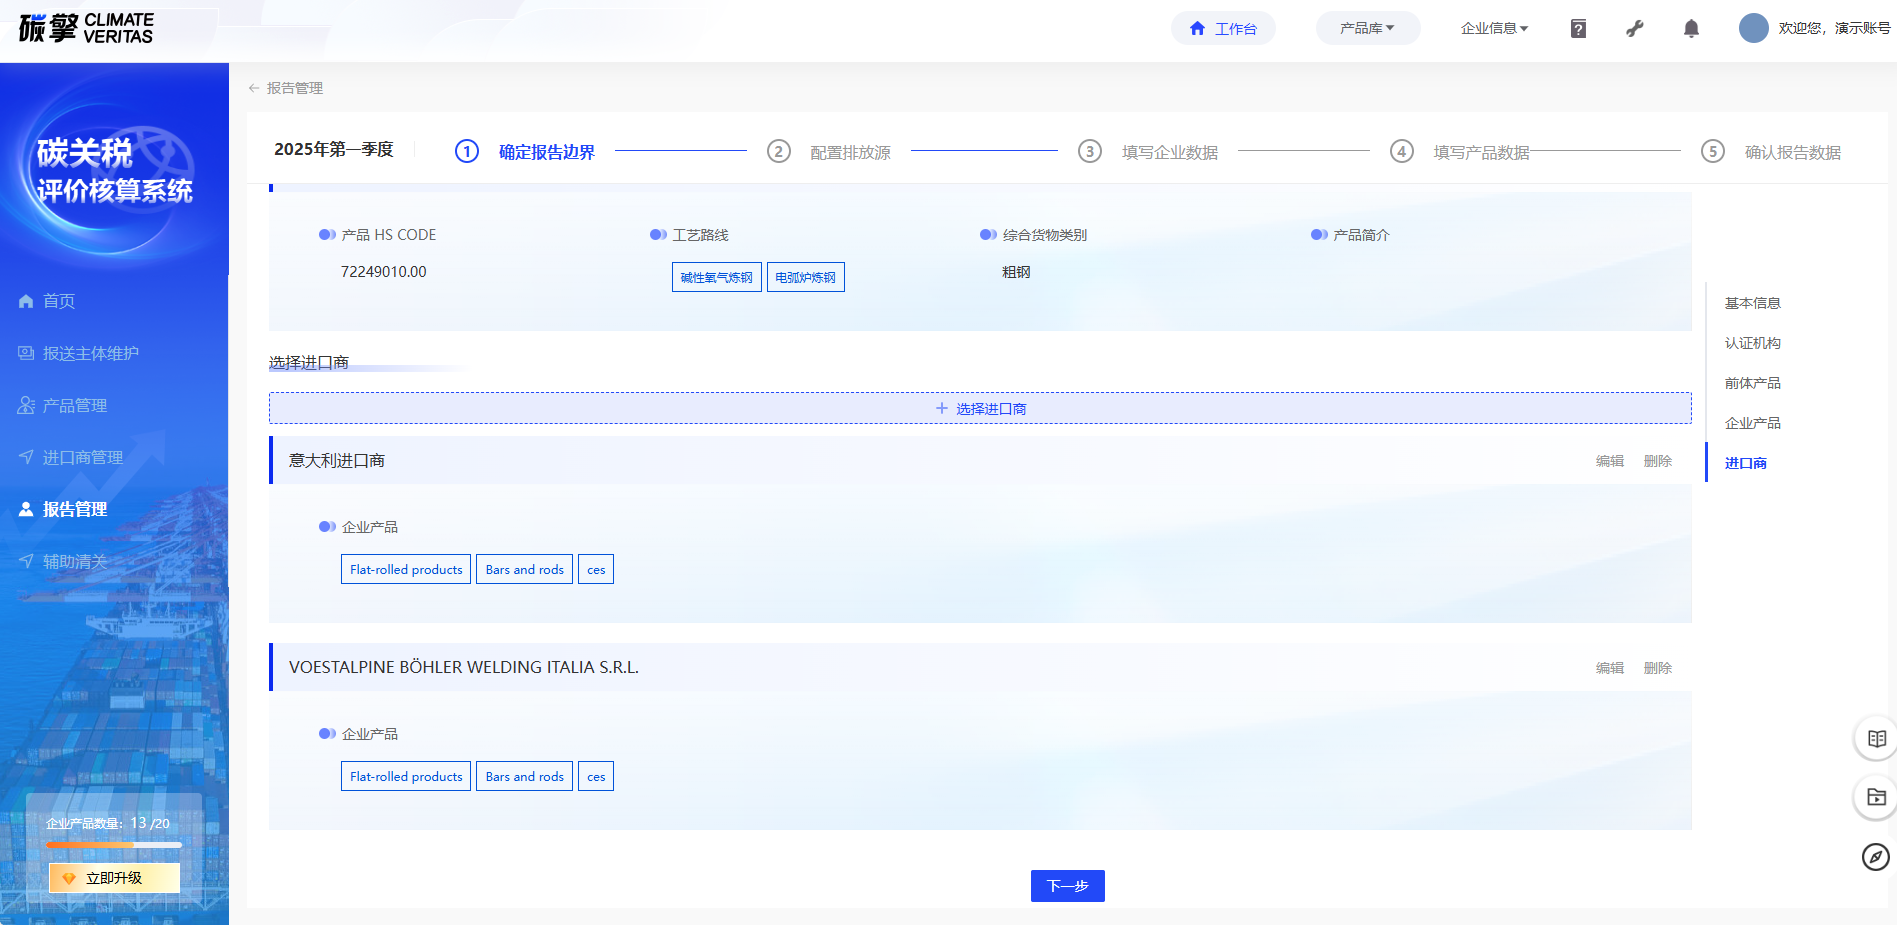Open the wrench settings icon

coord(1635,29)
